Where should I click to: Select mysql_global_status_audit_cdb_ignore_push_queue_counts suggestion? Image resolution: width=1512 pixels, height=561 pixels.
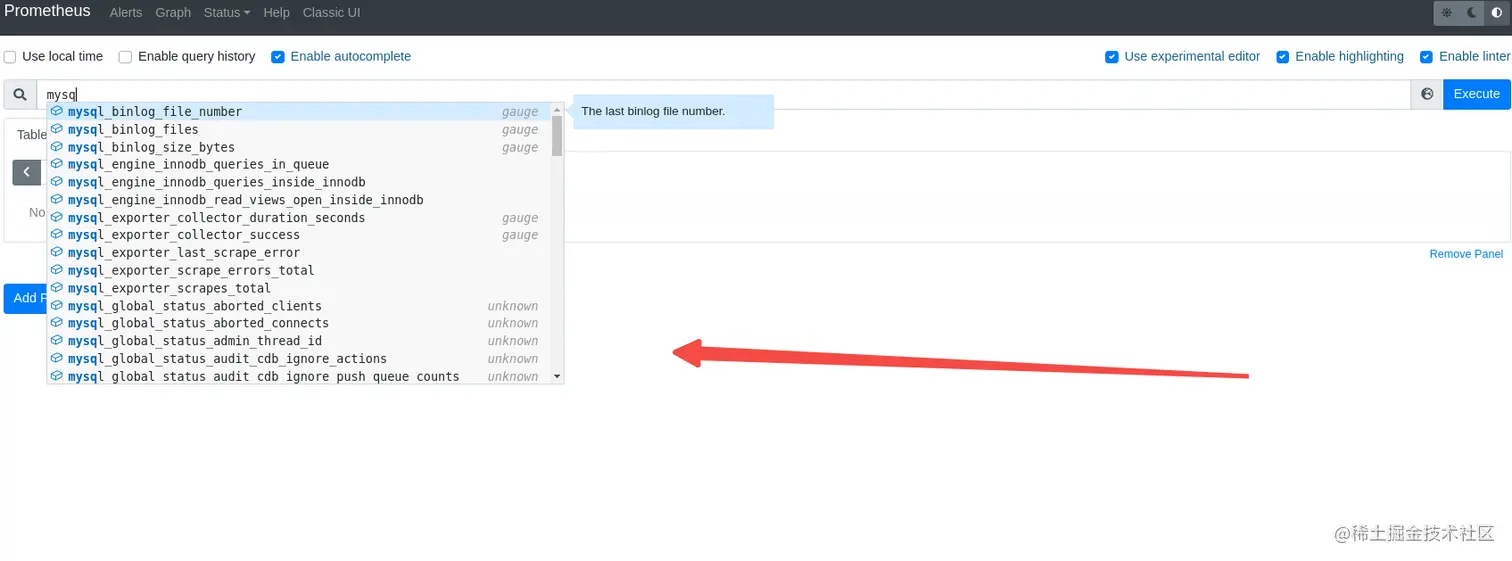tap(299, 376)
